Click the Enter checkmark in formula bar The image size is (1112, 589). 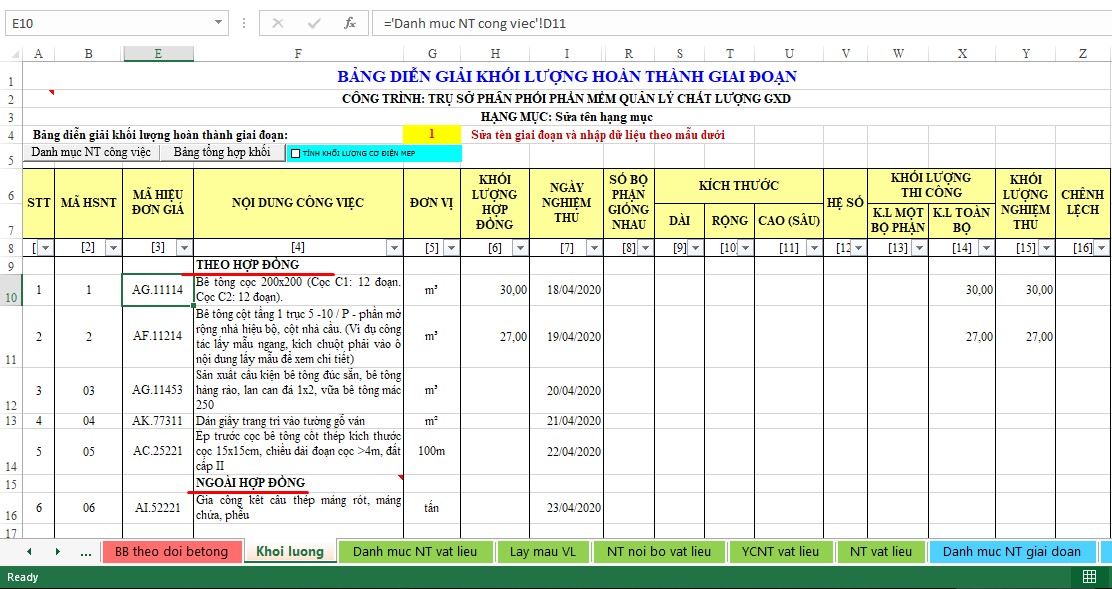coord(314,22)
